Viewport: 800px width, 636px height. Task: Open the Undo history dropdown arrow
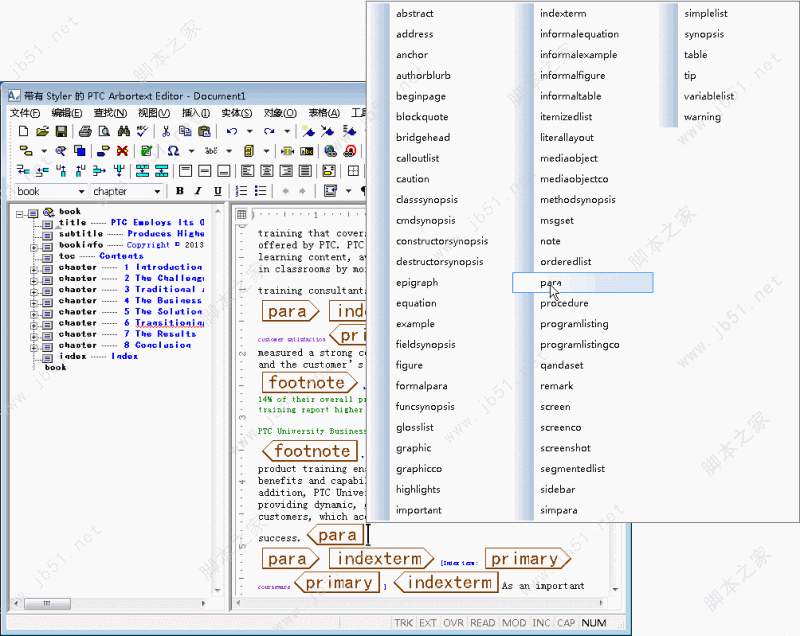point(249,132)
